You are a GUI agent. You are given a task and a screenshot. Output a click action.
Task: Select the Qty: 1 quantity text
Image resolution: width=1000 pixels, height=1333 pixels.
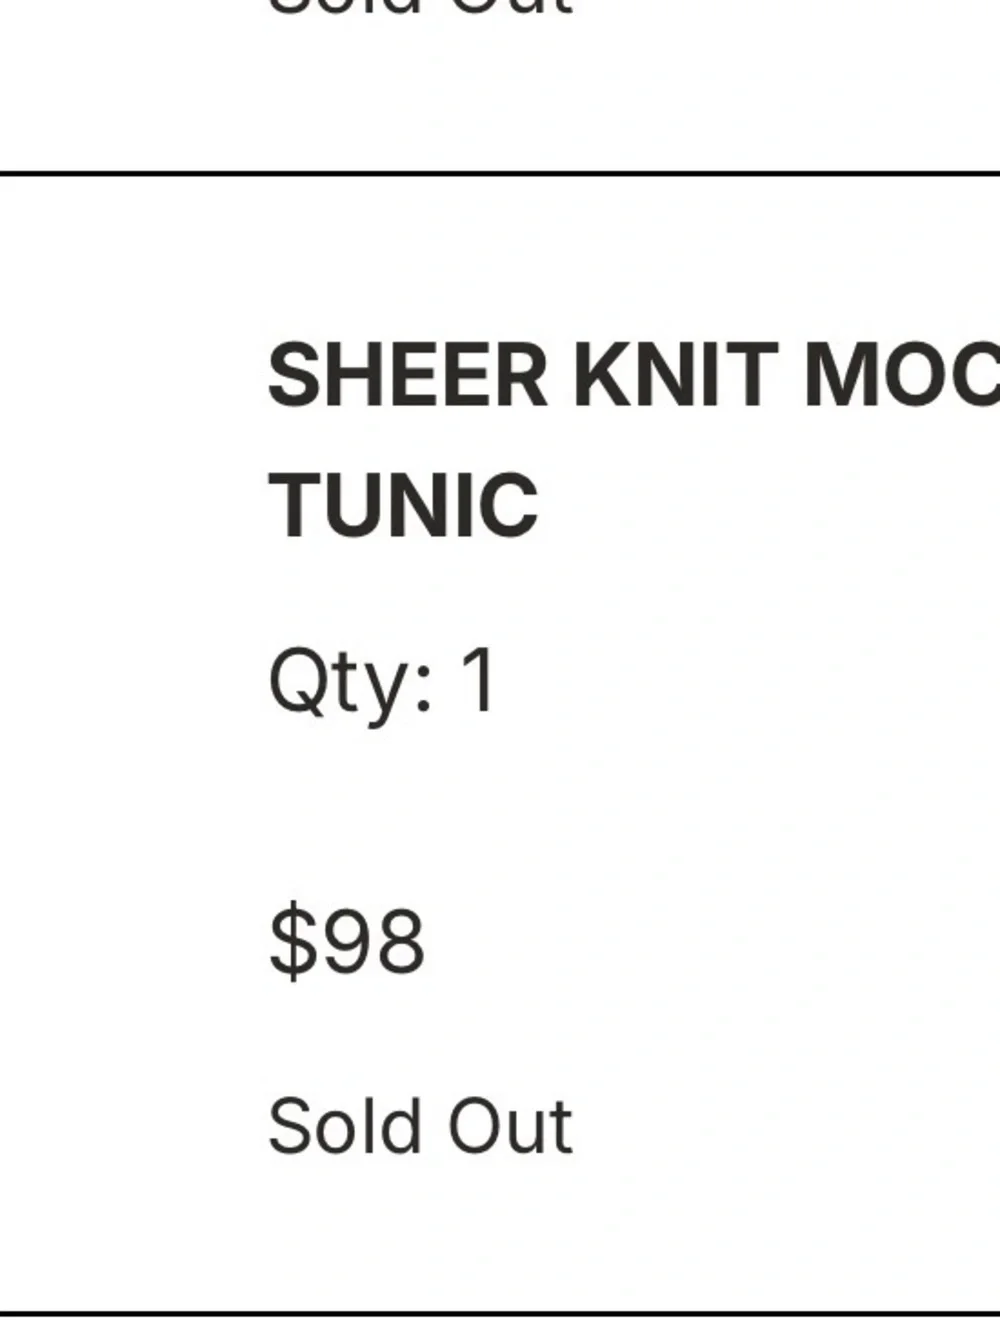pos(382,682)
